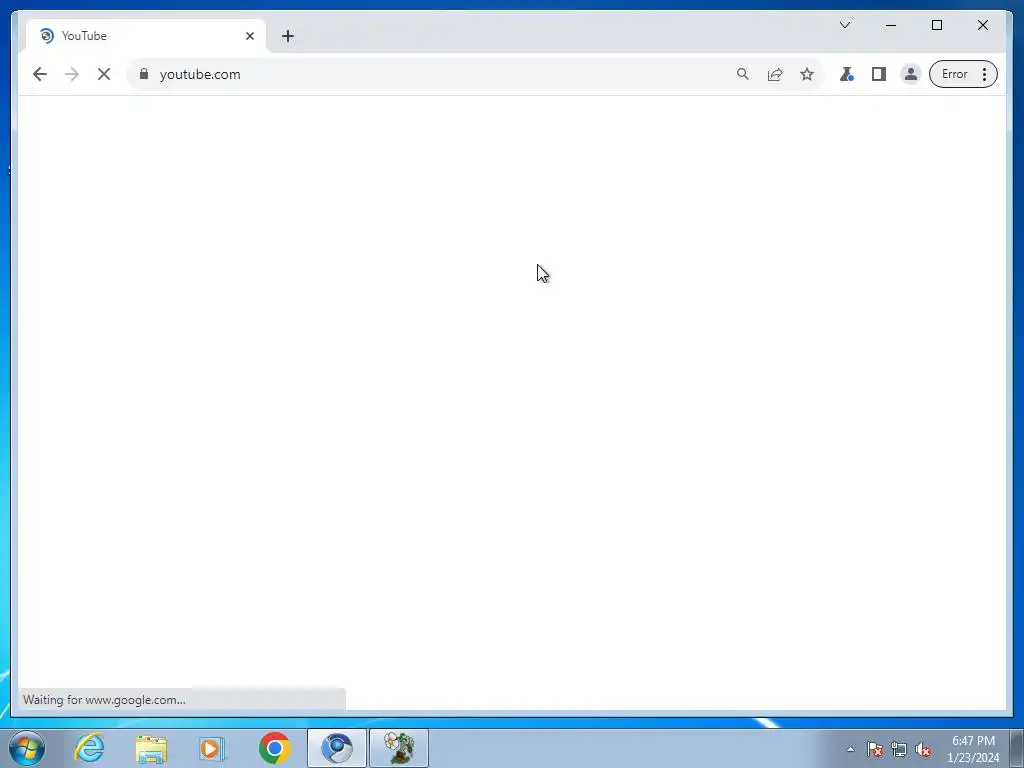Open Google Chrome from the taskbar
Viewport: 1024px width, 768px height.
tap(275, 748)
